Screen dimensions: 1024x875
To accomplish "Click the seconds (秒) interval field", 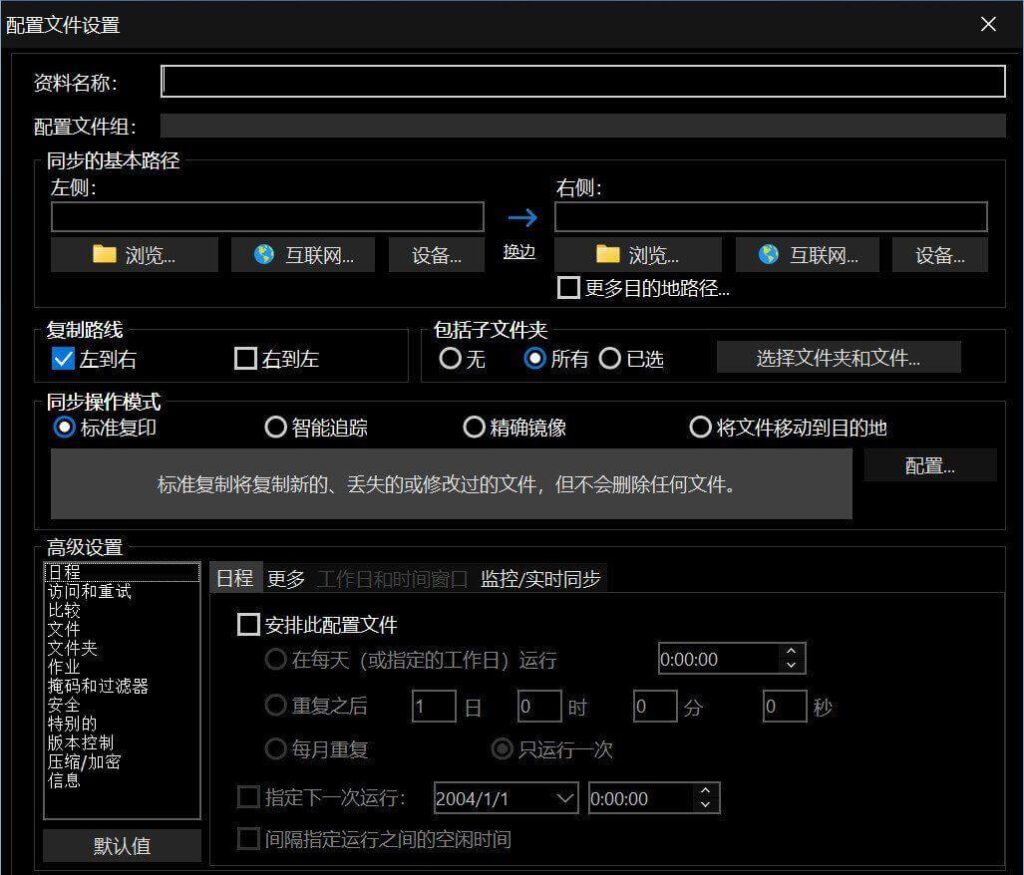I will pyautogui.click(x=785, y=706).
